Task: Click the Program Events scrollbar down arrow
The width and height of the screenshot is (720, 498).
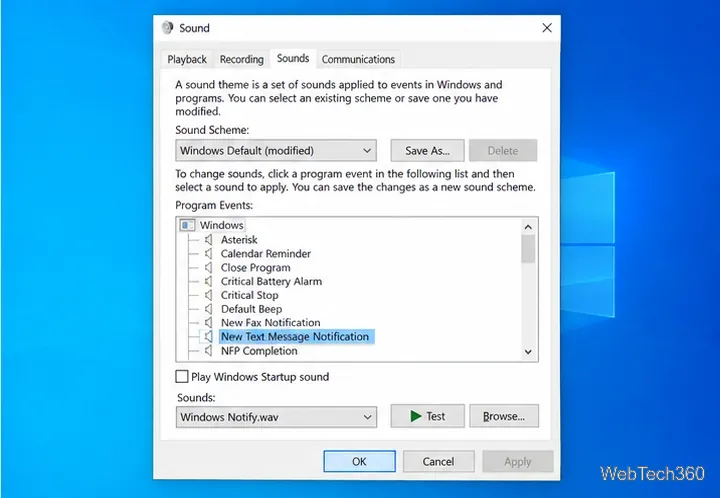Action: 528,352
